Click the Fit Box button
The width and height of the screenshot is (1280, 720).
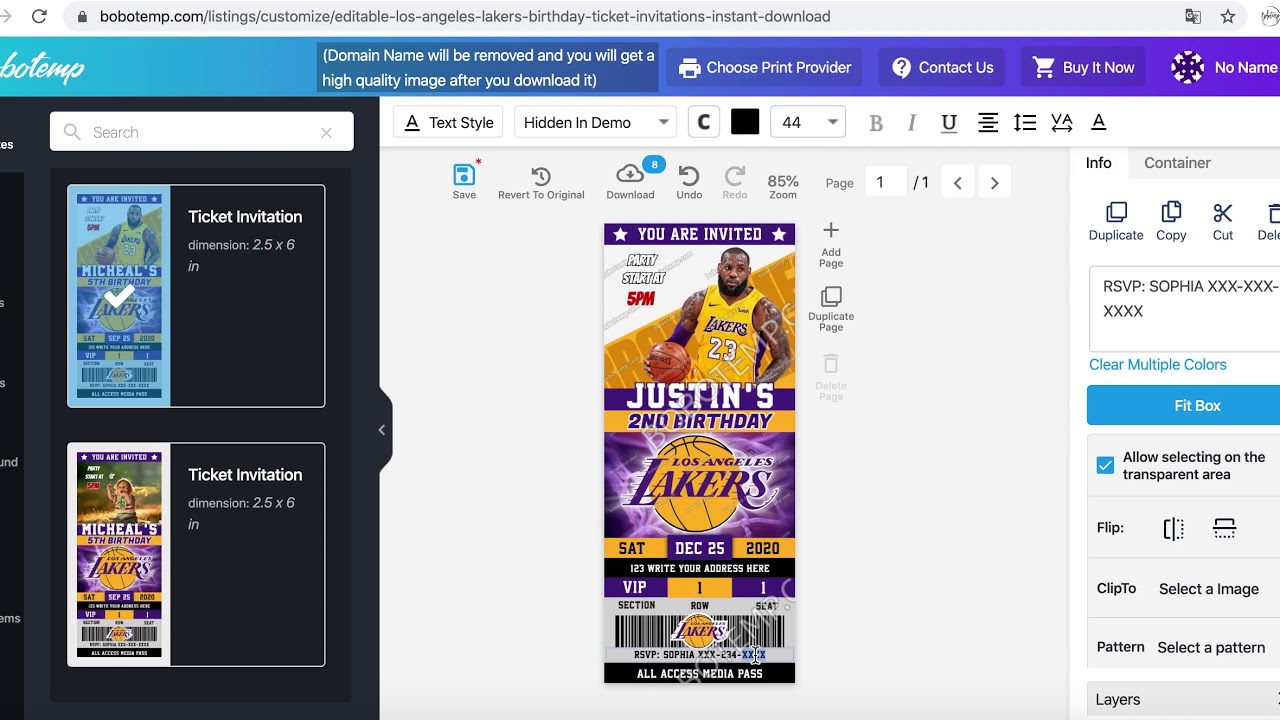pyautogui.click(x=1184, y=406)
